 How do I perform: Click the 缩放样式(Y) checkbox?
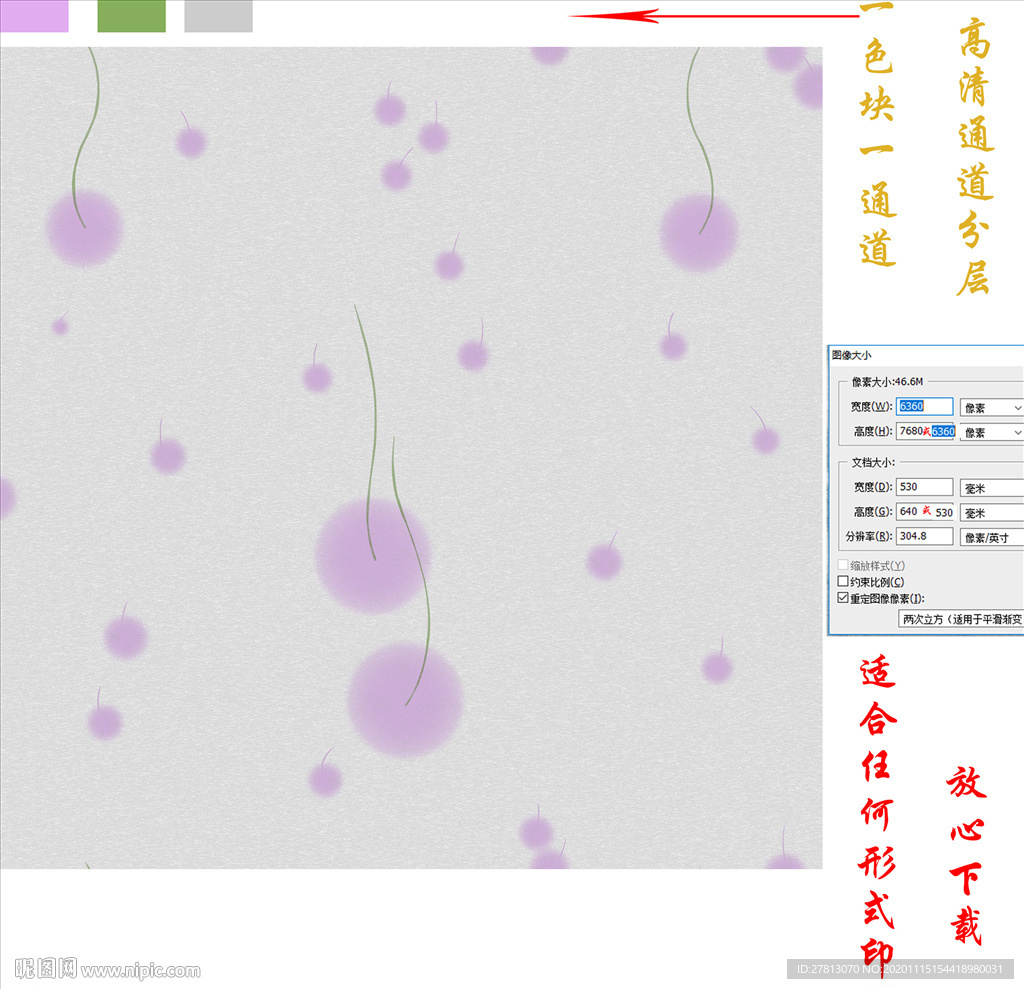[843, 564]
